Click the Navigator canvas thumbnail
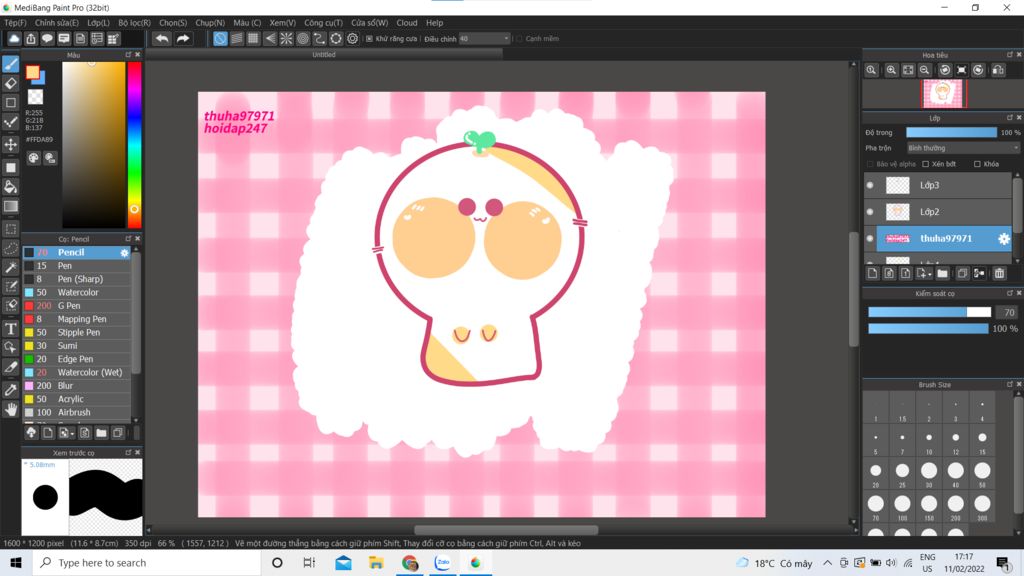1024x576 pixels. 943,93
